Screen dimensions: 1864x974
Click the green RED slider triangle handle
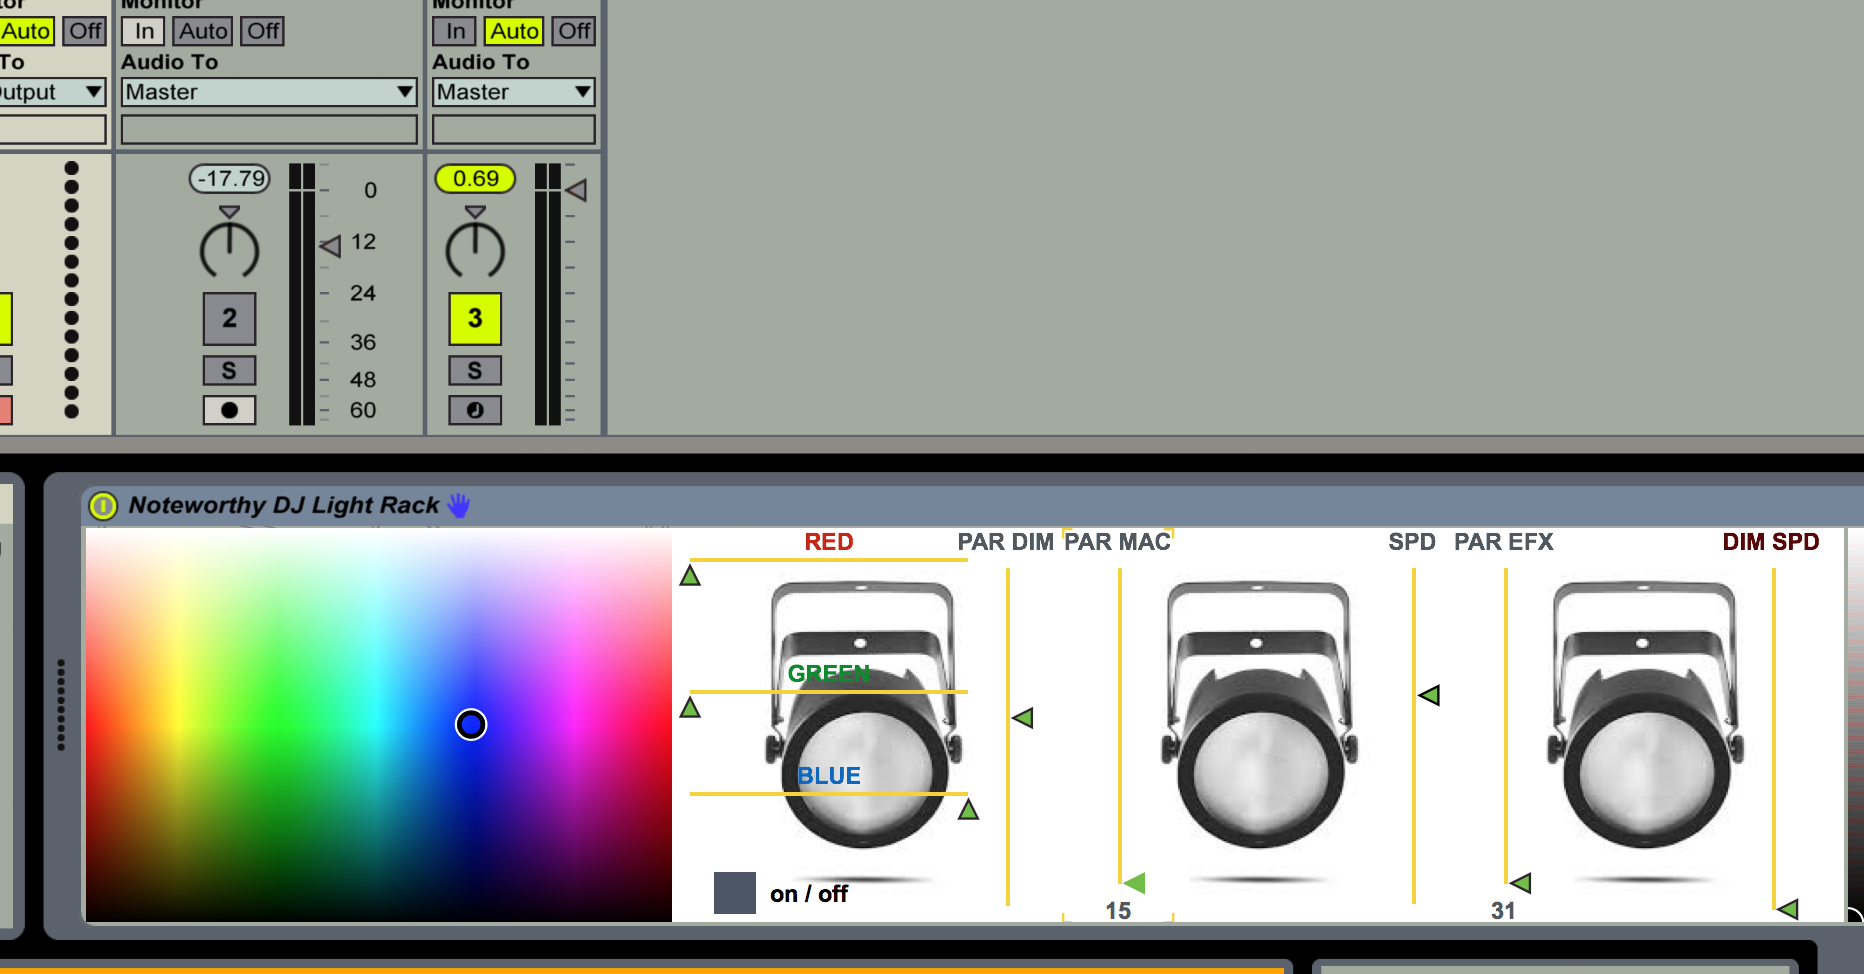pyautogui.click(x=690, y=576)
